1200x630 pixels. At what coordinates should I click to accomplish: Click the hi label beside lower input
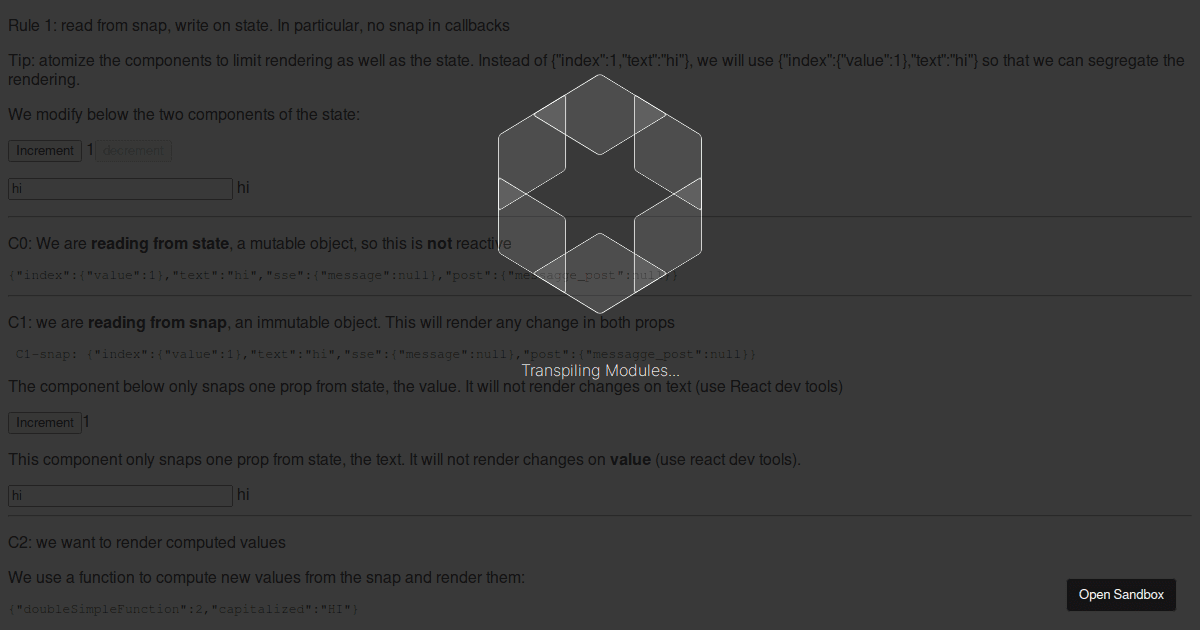(x=243, y=495)
